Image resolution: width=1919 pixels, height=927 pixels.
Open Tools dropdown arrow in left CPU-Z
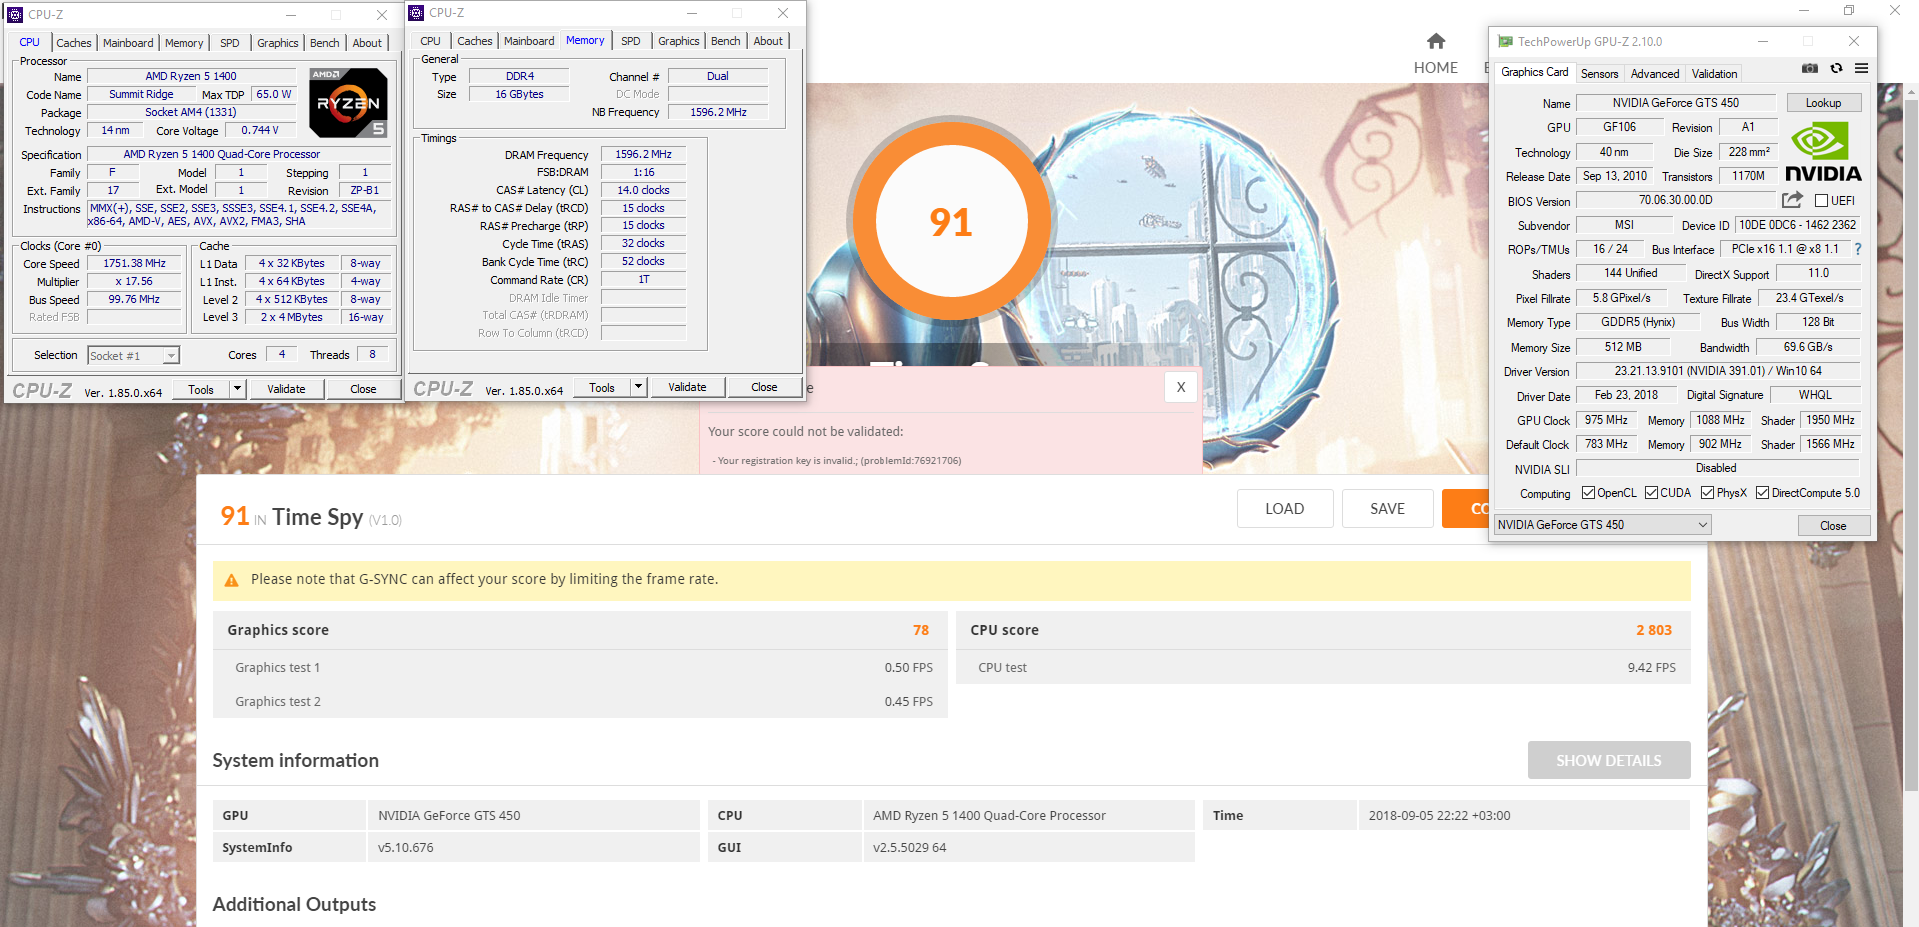pos(237,389)
